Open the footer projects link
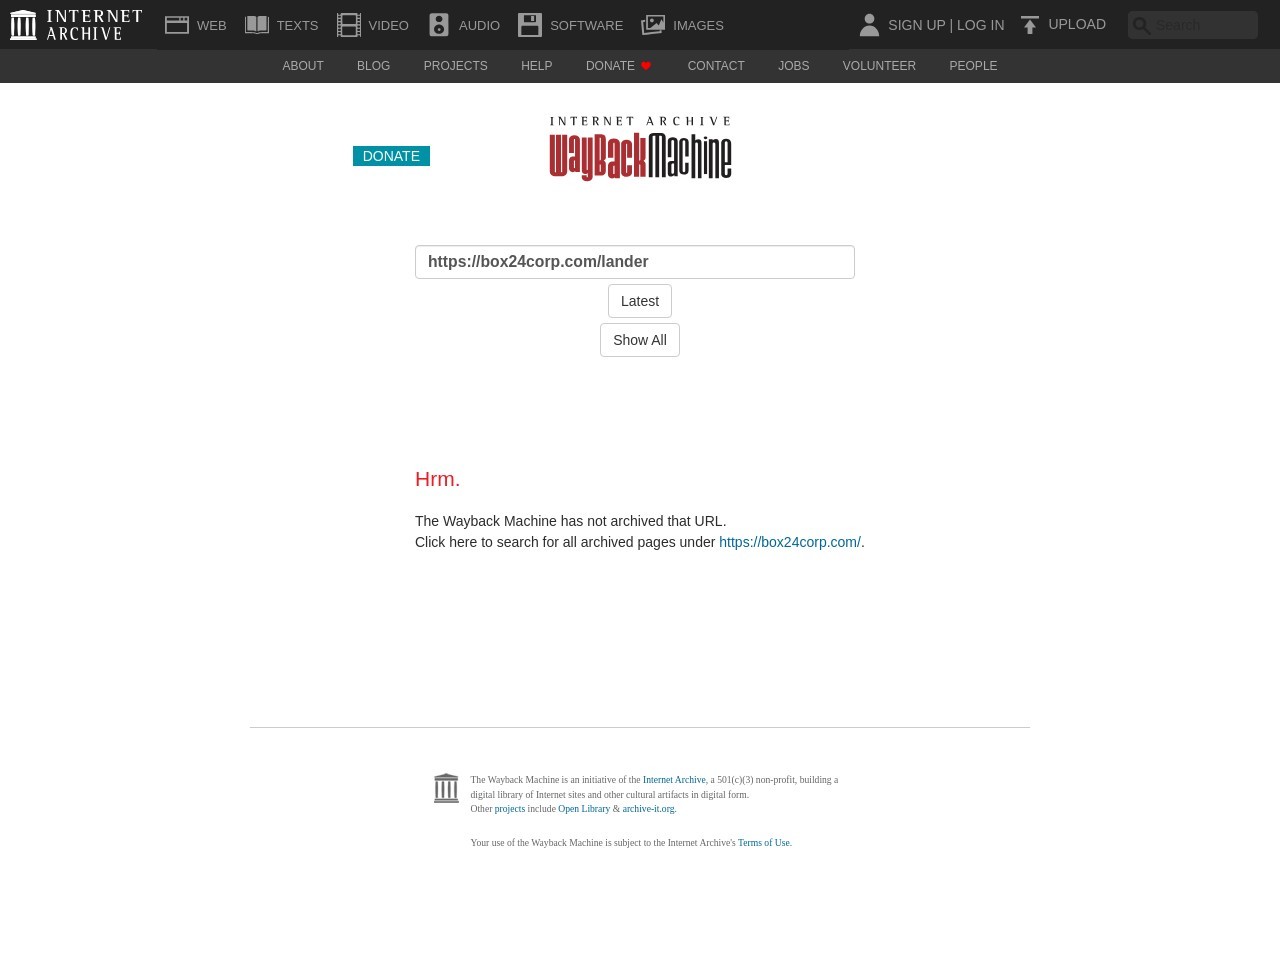The height and width of the screenshot is (960, 1280). tap(510, 809)
